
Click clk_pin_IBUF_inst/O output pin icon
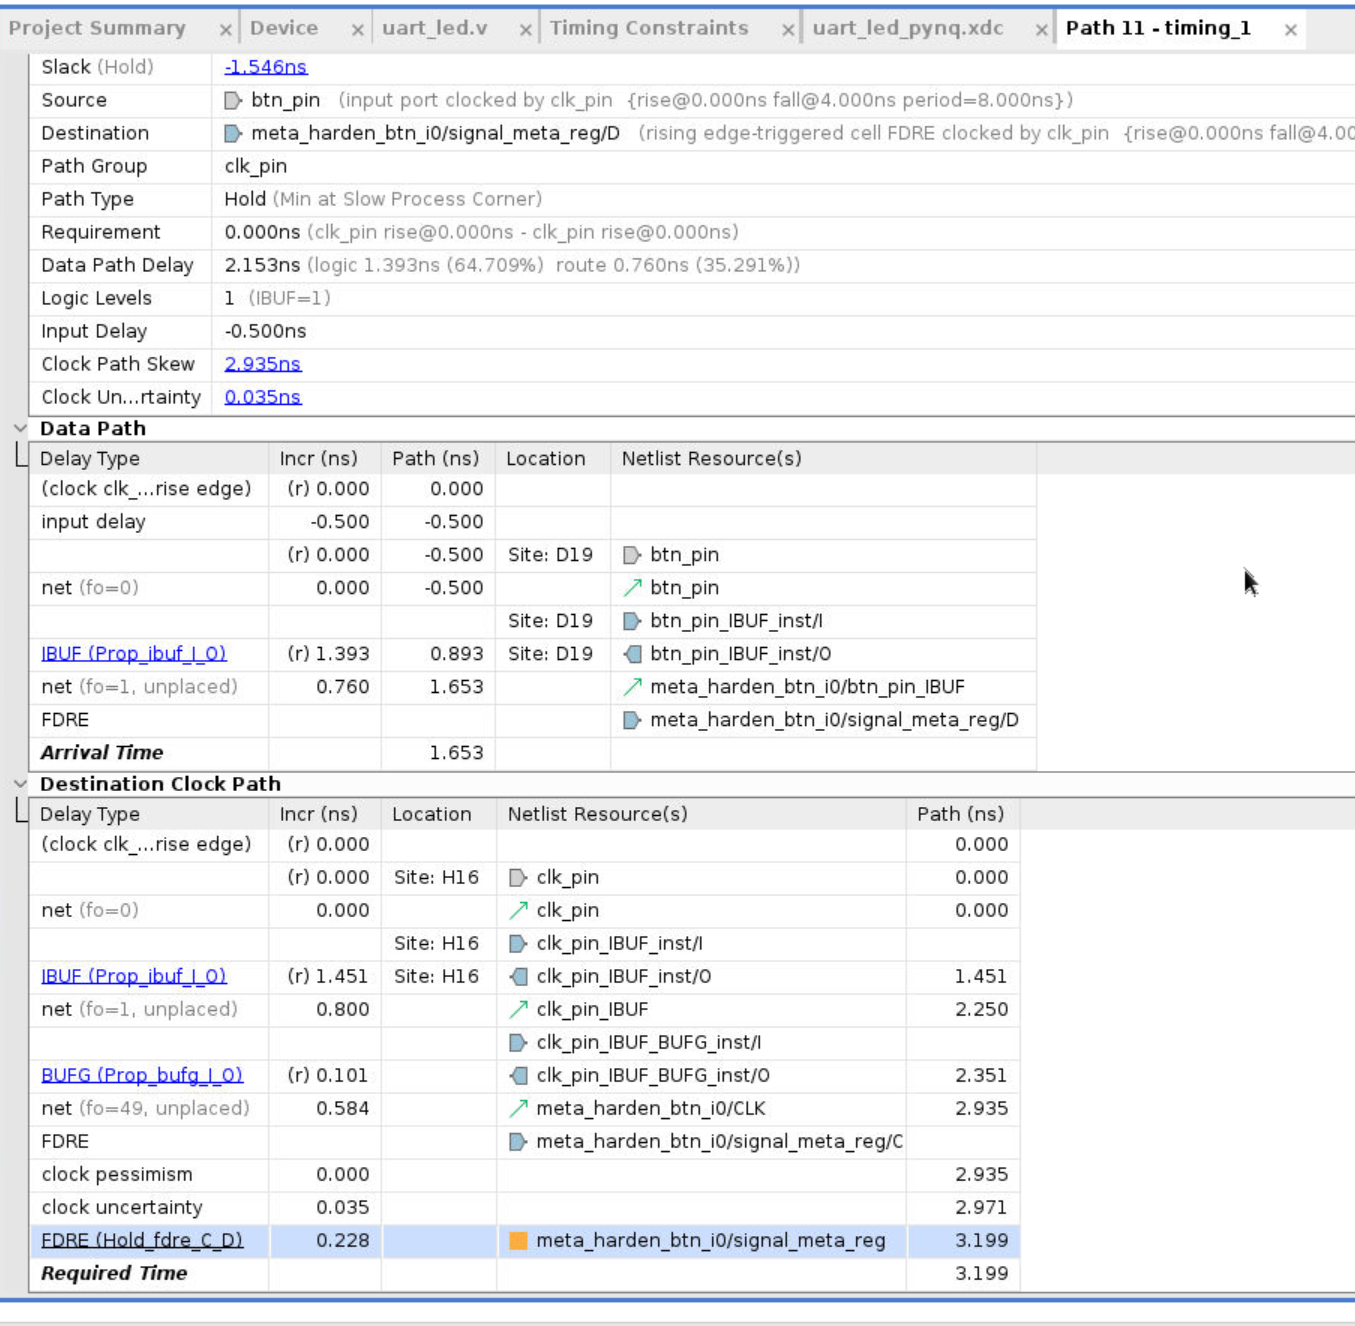518,976
